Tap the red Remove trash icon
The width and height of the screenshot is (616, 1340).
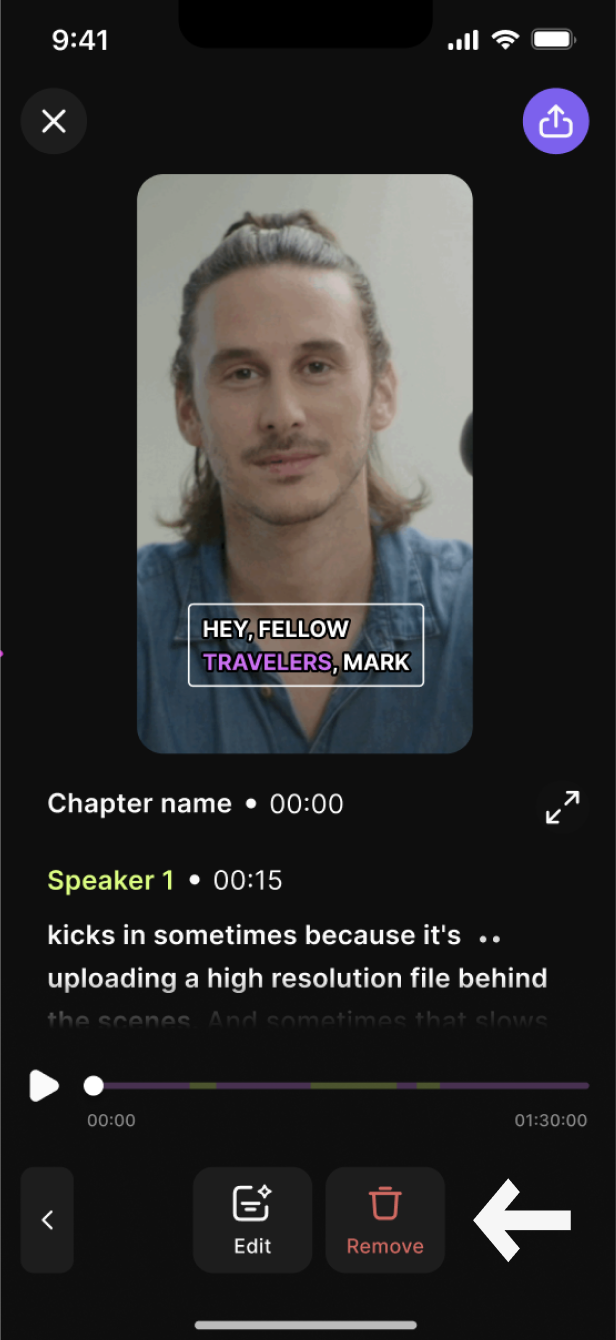tap(385, 1219)
